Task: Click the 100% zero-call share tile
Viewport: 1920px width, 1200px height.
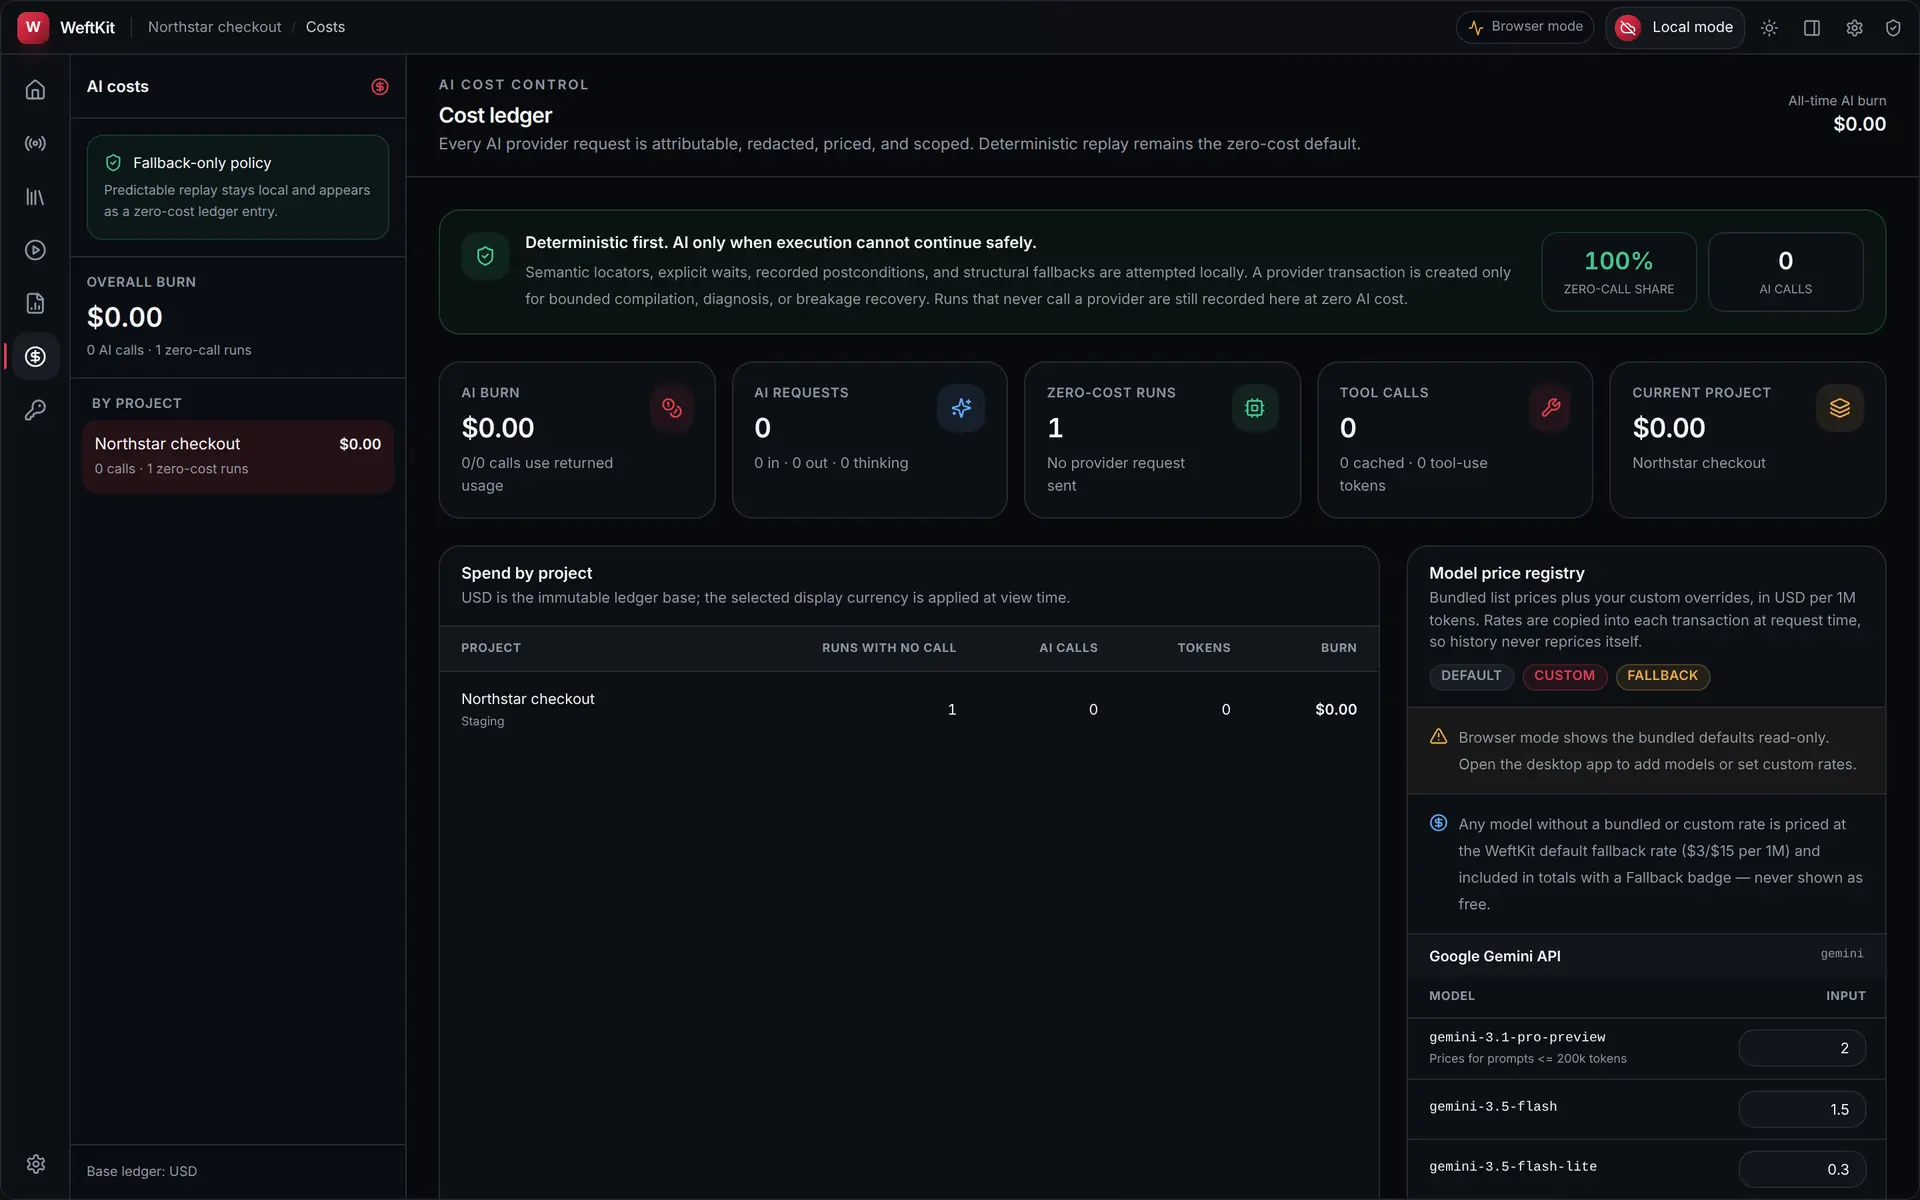Action: tap(1618, 272)
